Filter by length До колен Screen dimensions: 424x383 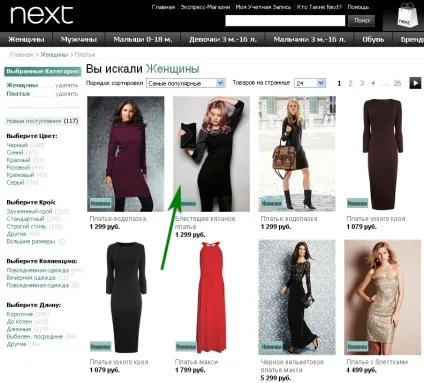19,322
